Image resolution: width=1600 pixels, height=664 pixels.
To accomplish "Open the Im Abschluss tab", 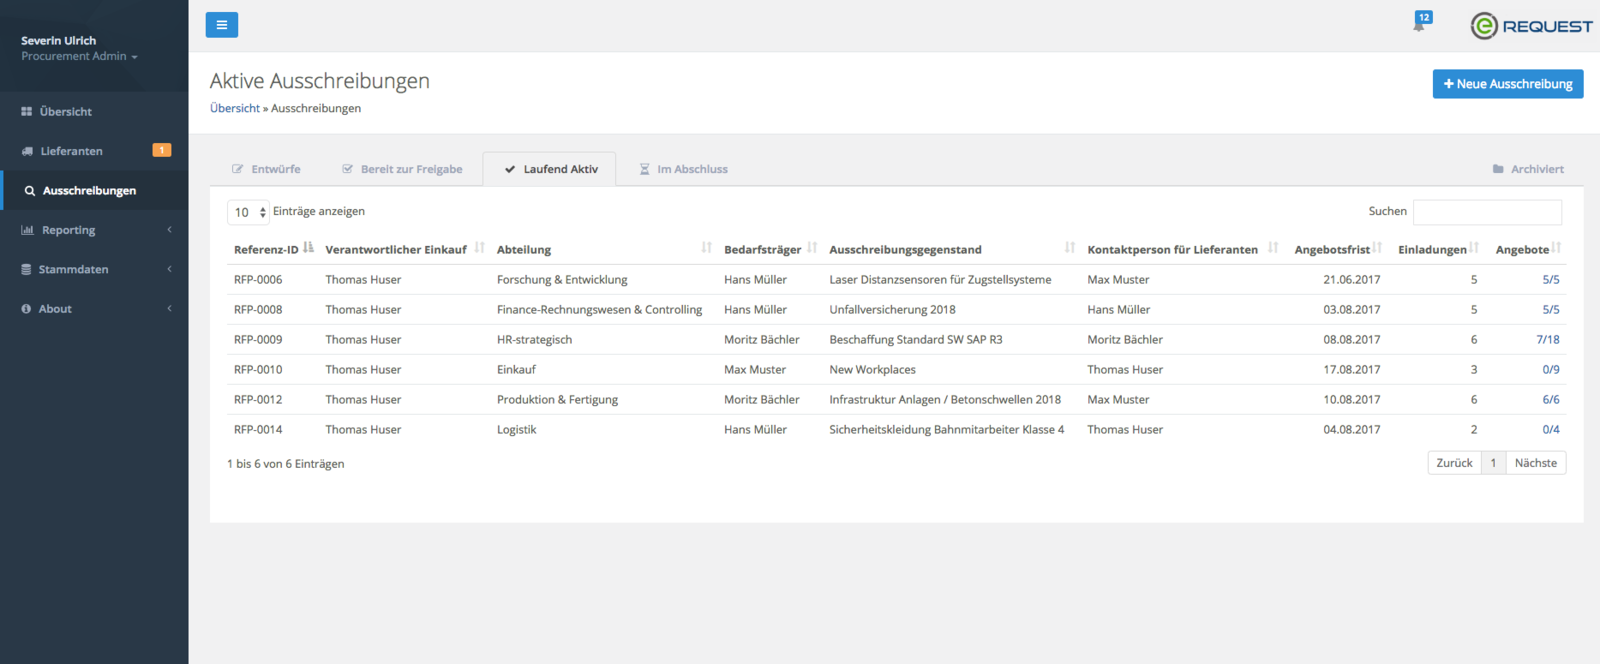I will (x=684, y=169).
